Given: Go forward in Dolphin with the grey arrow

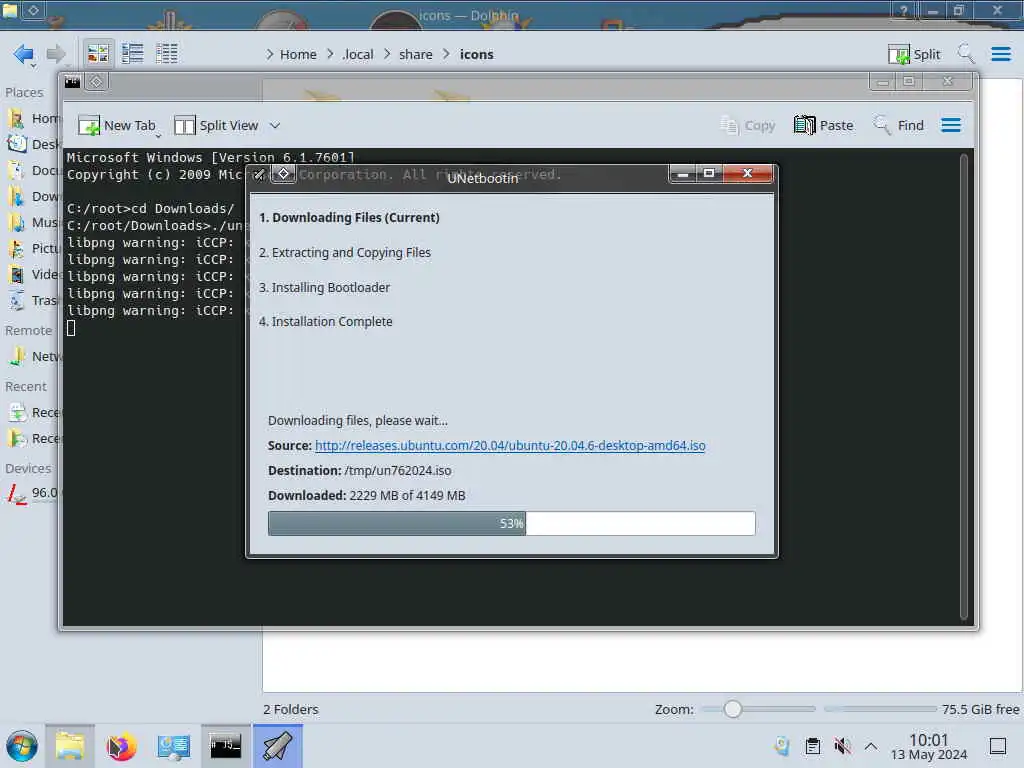Looking at the screenshot, I should [x=56, y=54].
